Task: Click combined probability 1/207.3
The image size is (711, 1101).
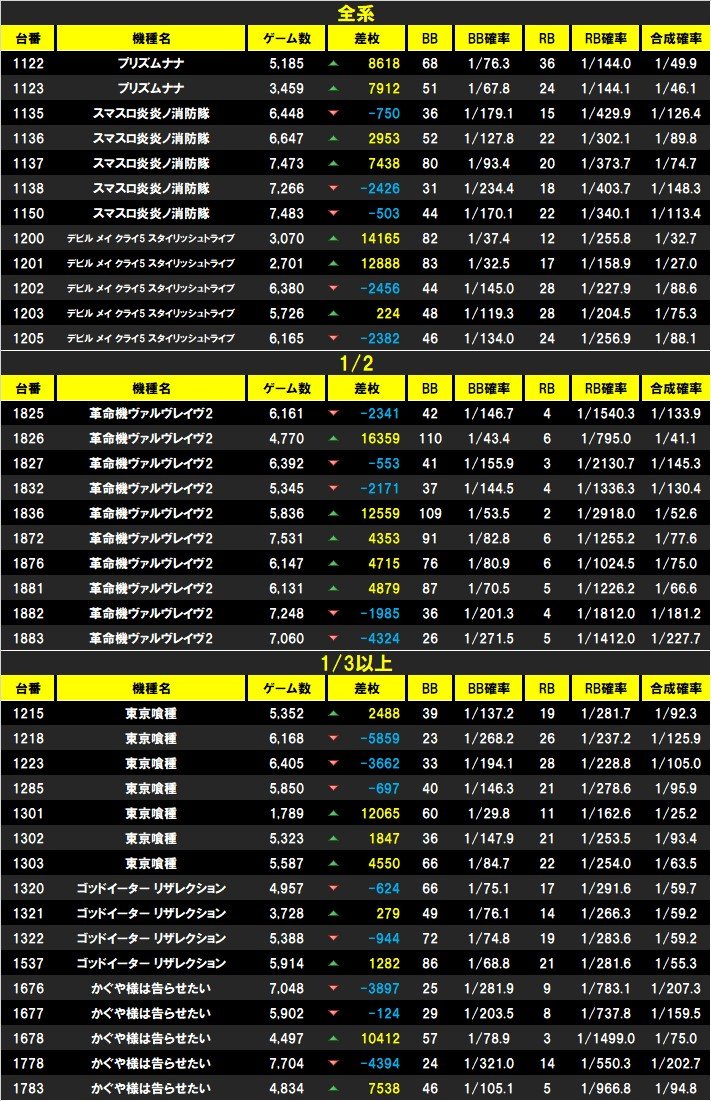Action: [676, 989]
